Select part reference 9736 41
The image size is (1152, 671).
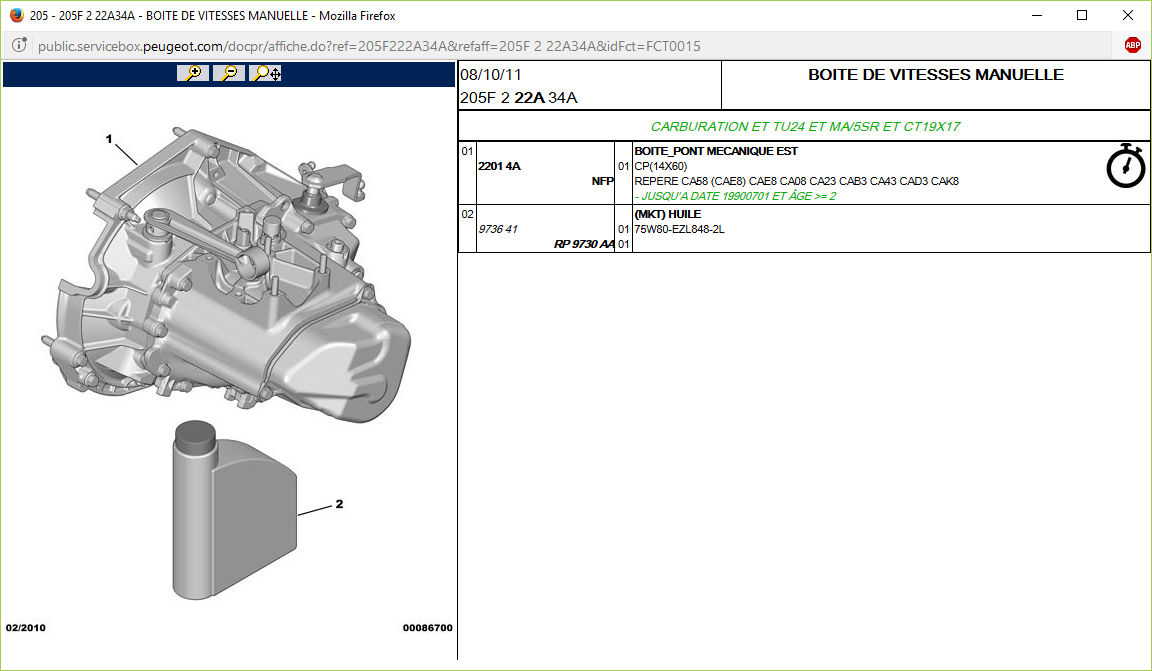[x=498, y=229]
